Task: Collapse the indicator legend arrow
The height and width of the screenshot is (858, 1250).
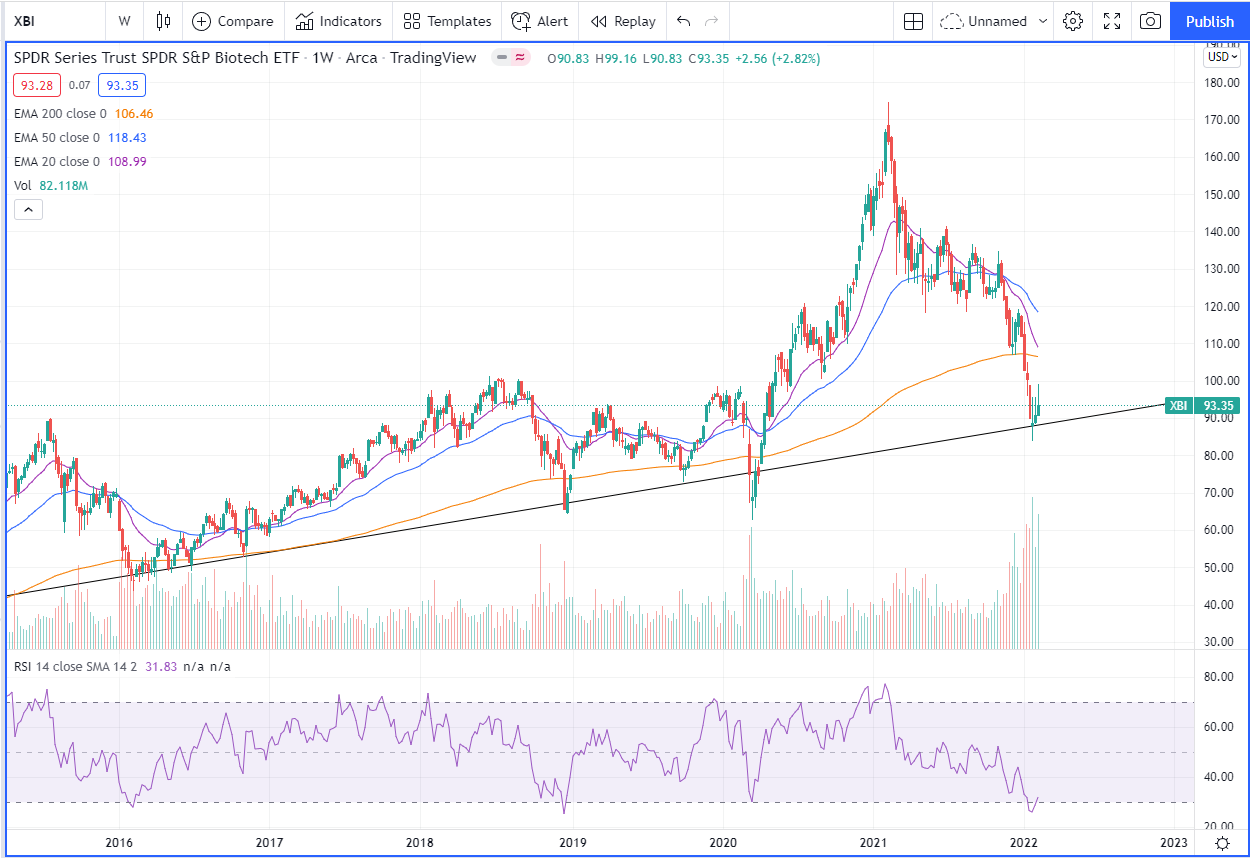Action: [x=28, y=209]
